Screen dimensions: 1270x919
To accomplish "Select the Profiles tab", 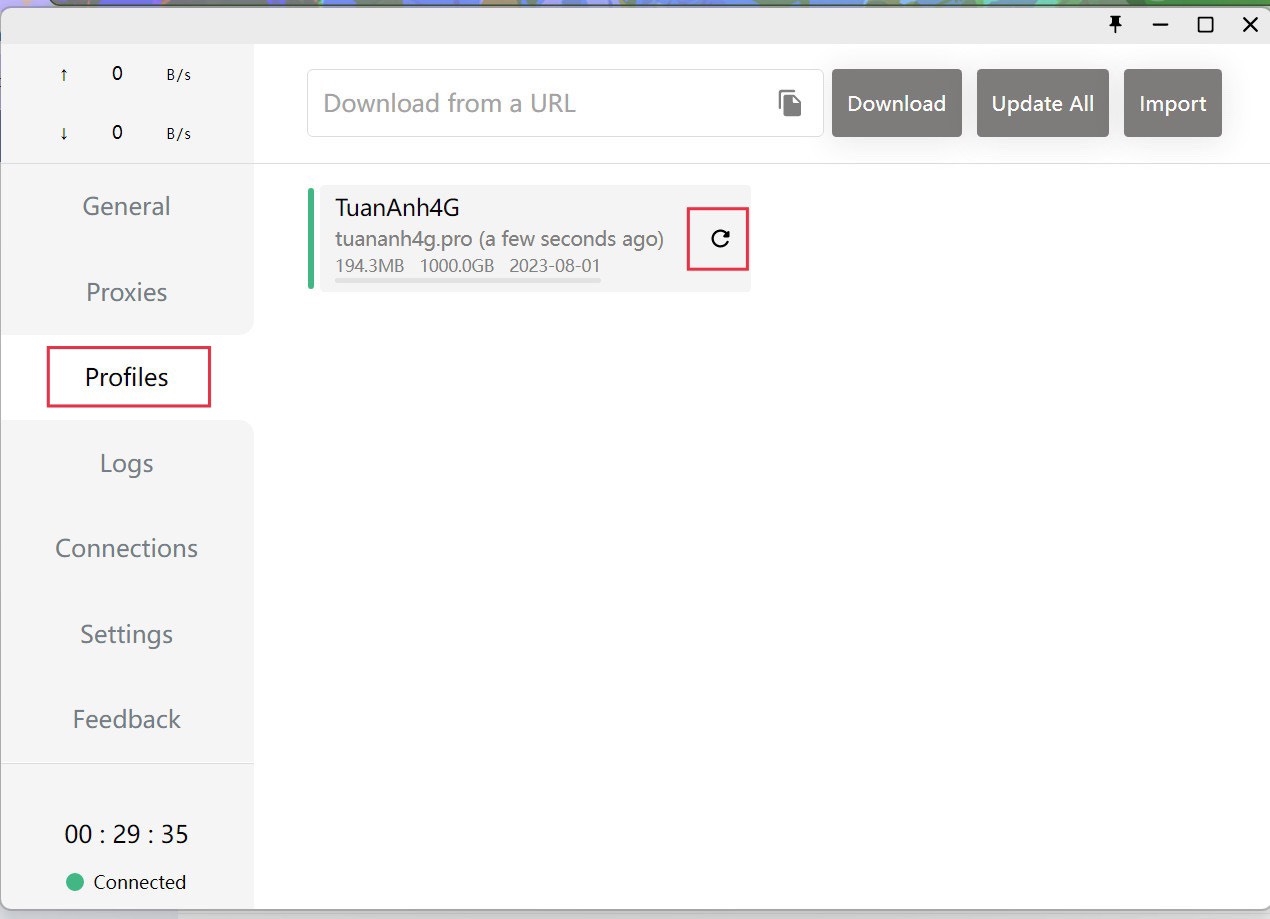I will click(x=127, y=377).
